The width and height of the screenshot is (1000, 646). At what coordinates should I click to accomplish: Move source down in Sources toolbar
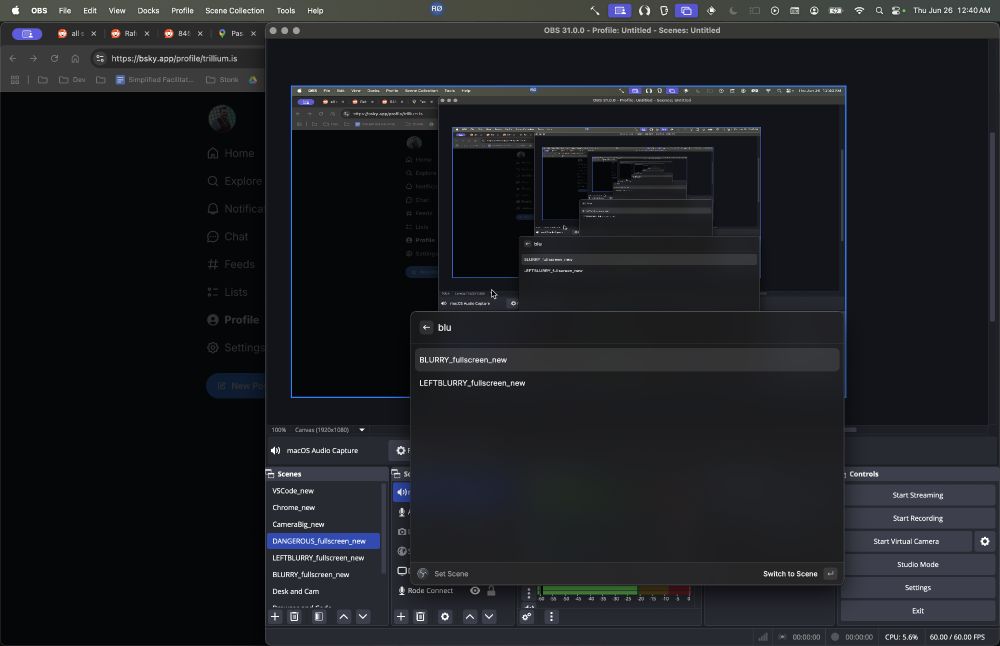[489, 617]
